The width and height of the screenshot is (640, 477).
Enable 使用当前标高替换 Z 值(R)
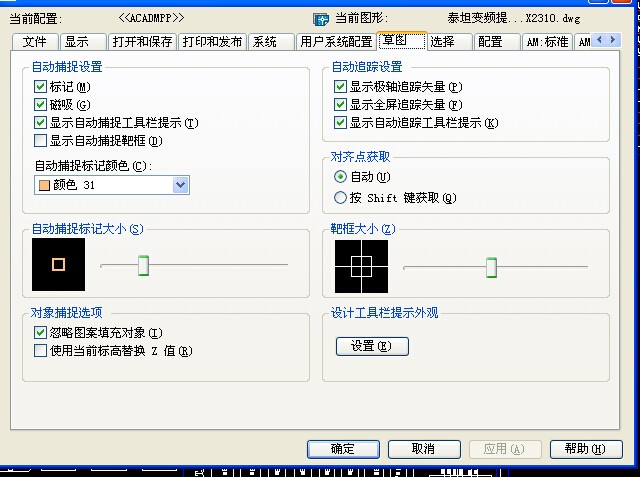click(x=40, y=351)
